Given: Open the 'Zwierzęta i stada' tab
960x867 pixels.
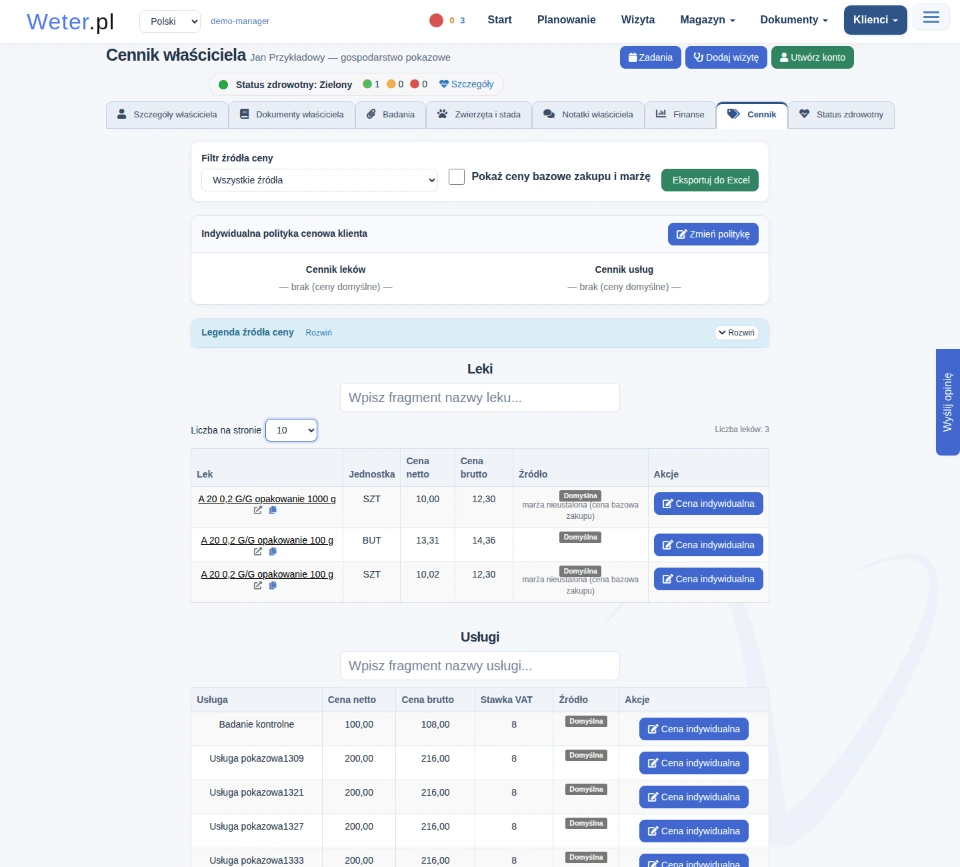Looking at the screenshot, I should tap(479, 114).
